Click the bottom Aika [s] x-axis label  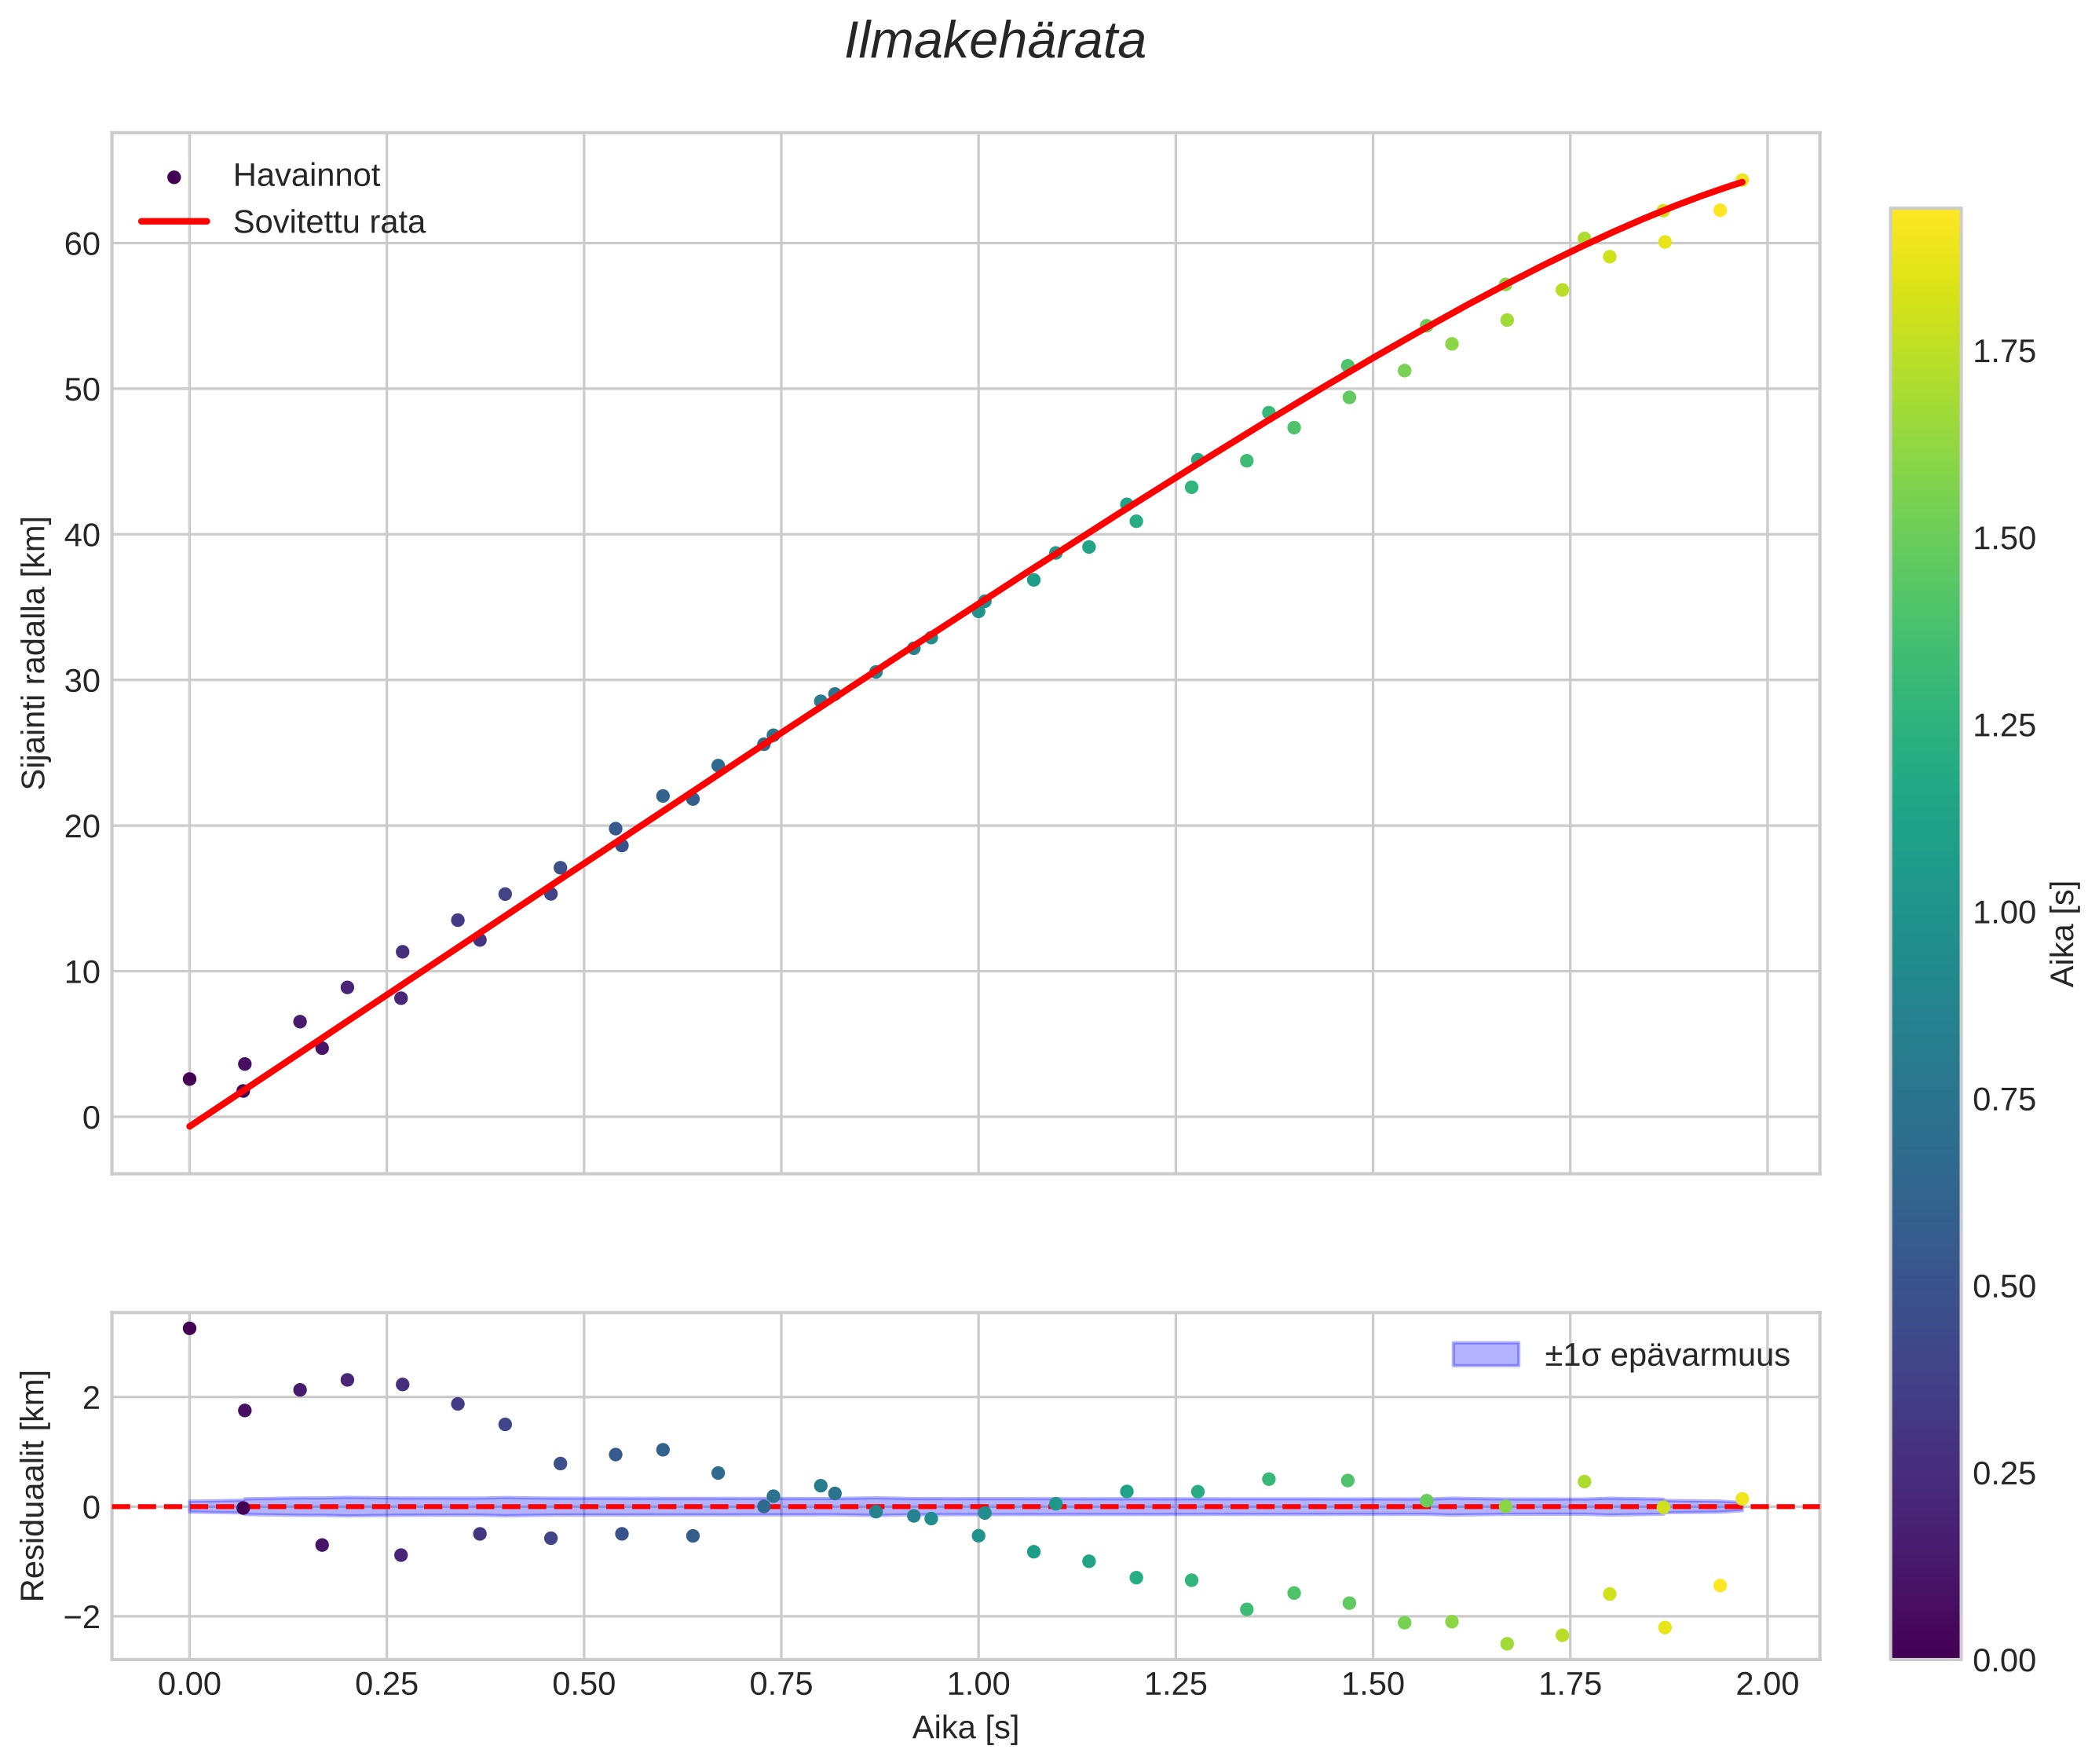965,1727
